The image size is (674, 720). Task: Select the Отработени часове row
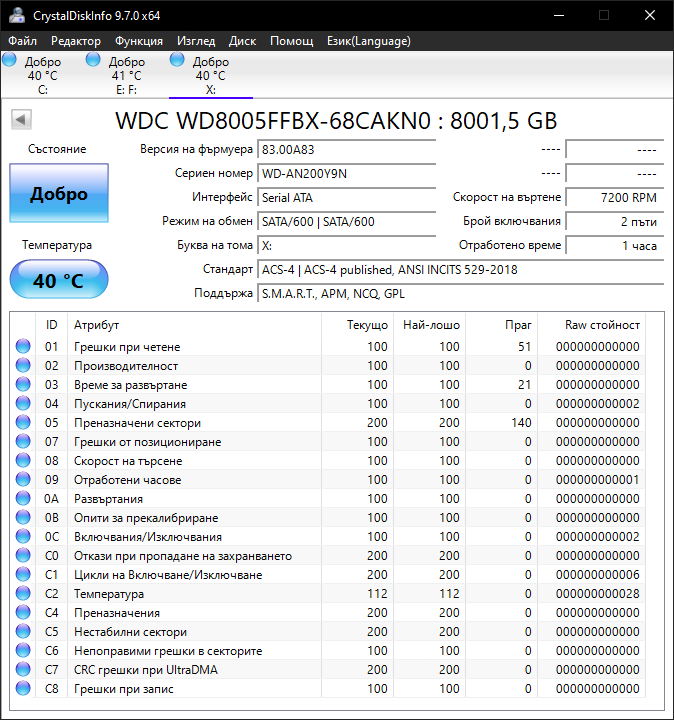point(328,479)
